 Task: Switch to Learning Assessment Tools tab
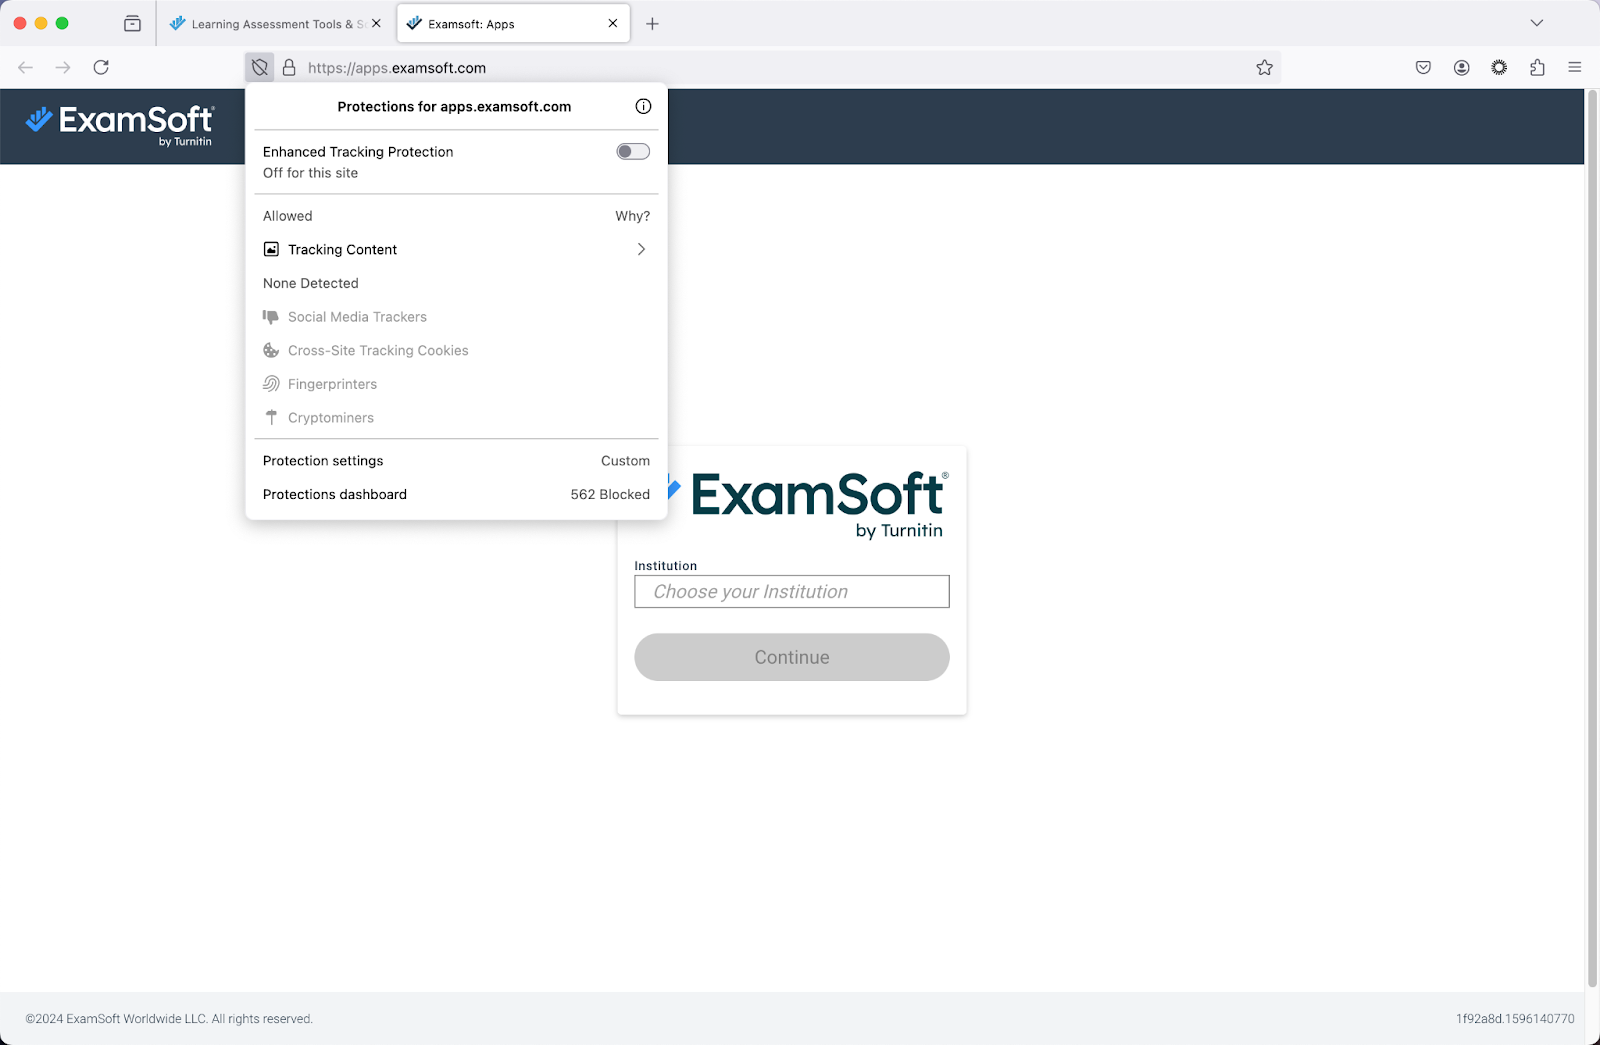(267, 24)
